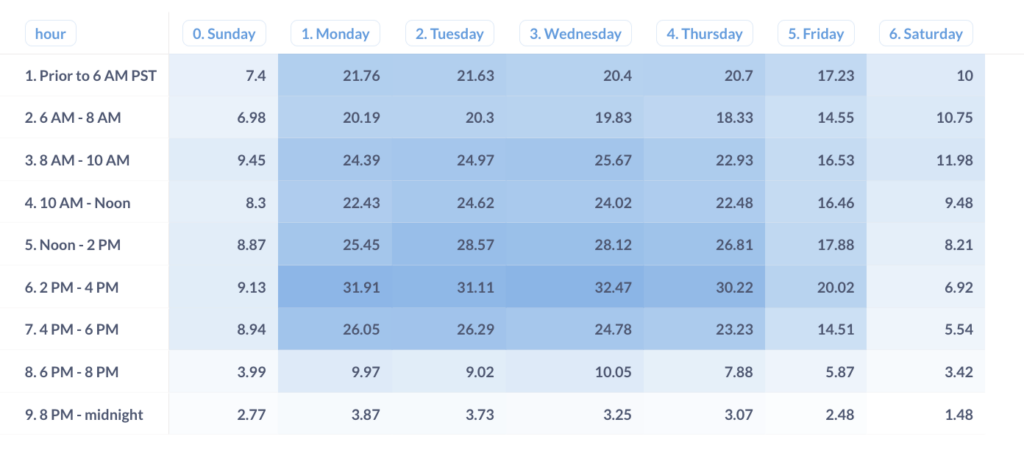Select the '6. Saturday' column header

tap(926, 33)
